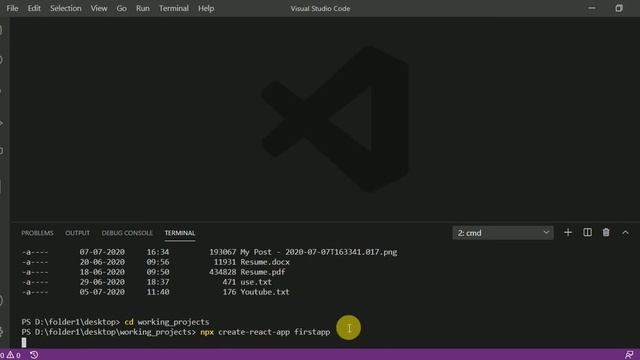Screen dimensions: 640x360
Task: Kill terminal with trash icon
Action: coord(606,232)
